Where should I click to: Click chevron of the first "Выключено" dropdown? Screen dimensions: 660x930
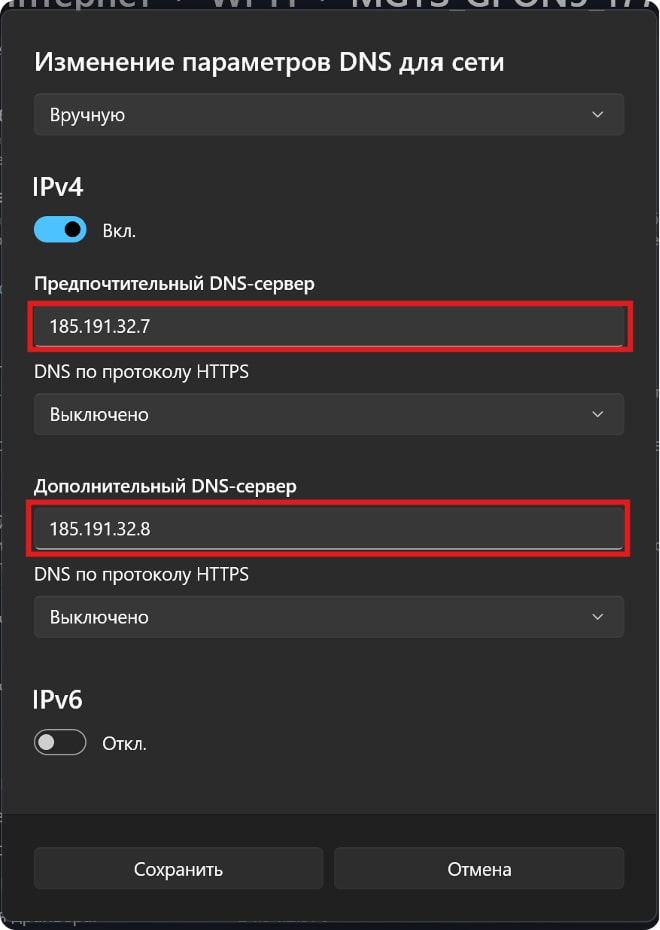[597, 414]
